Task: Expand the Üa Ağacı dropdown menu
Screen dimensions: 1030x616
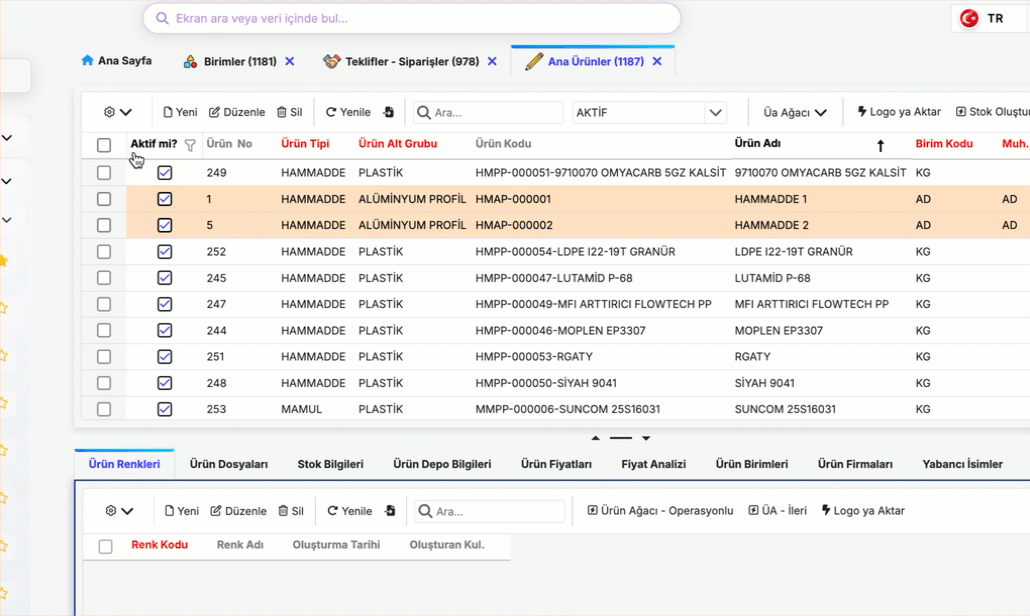Action: coord(795,113)
